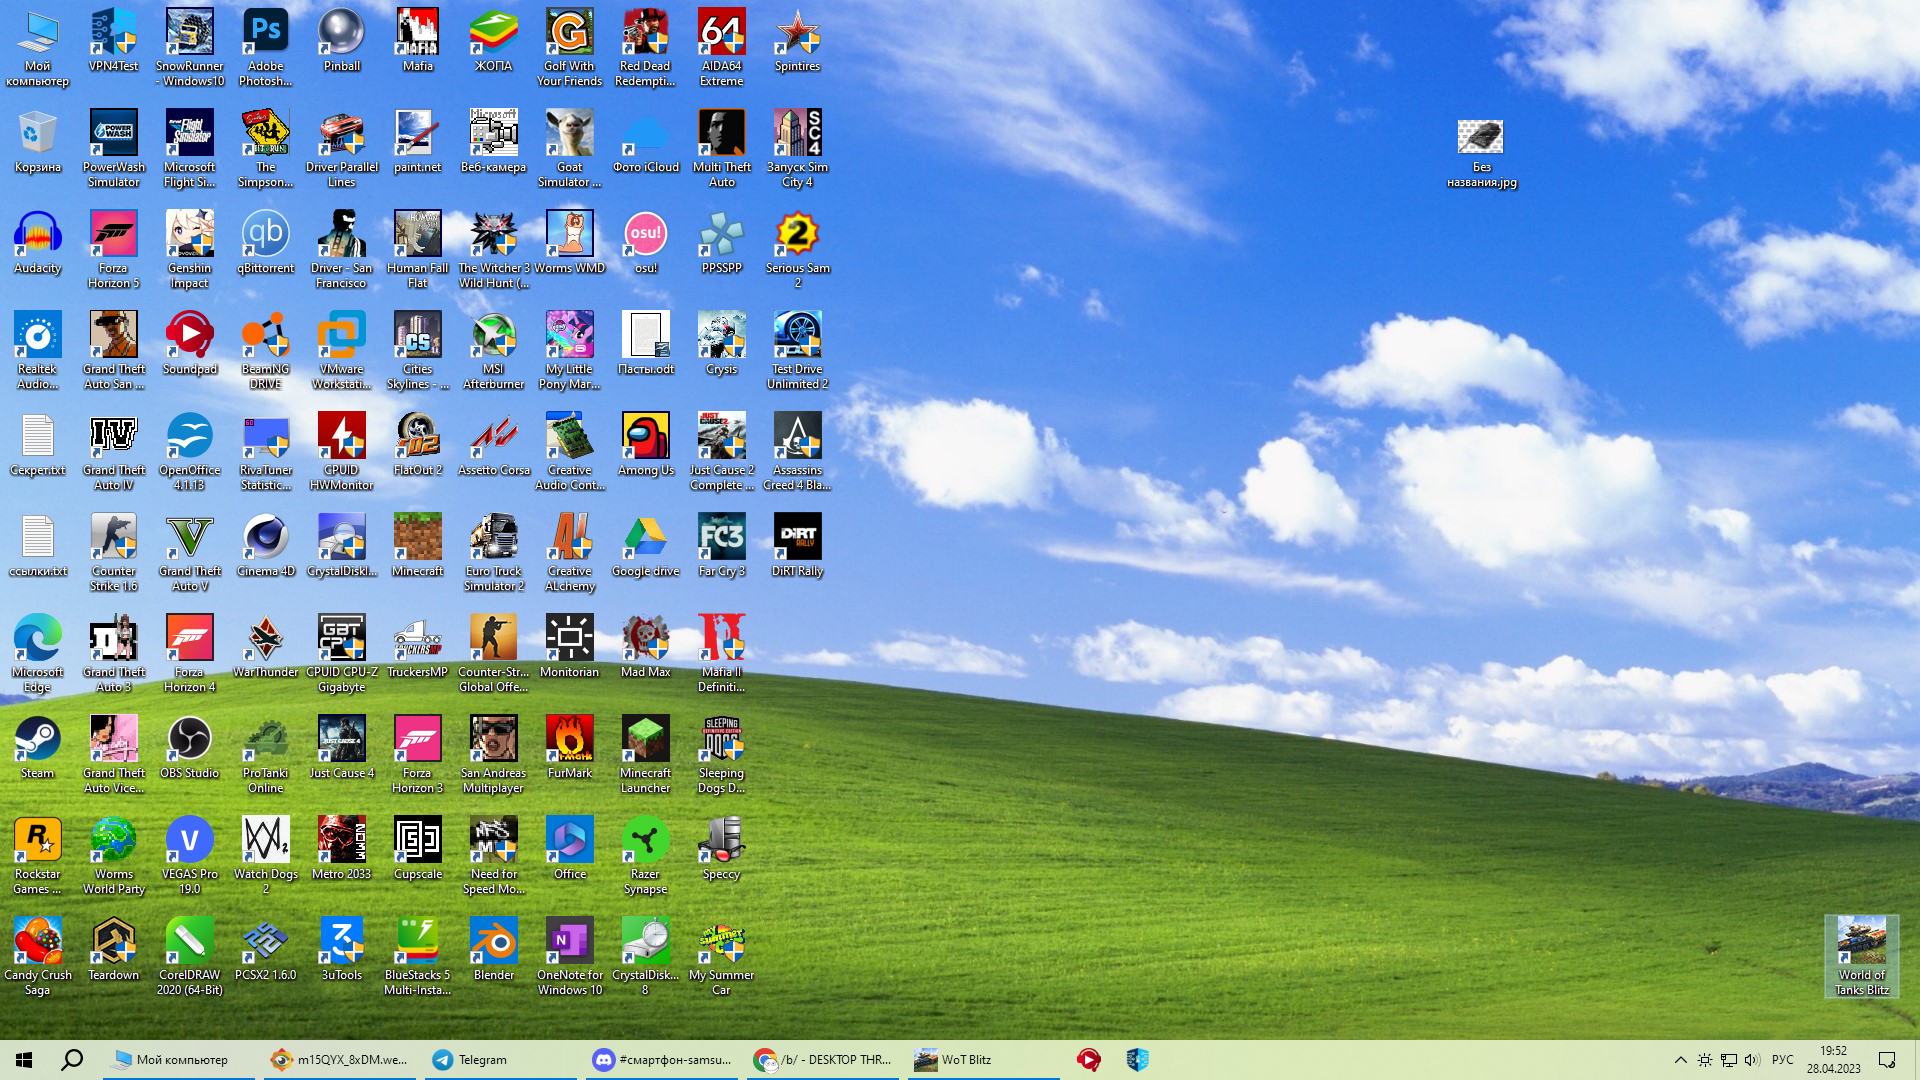
Task: Switch to WoT Blitz taskbar window
Action: pyautogui.click(x=984, y=1059)
